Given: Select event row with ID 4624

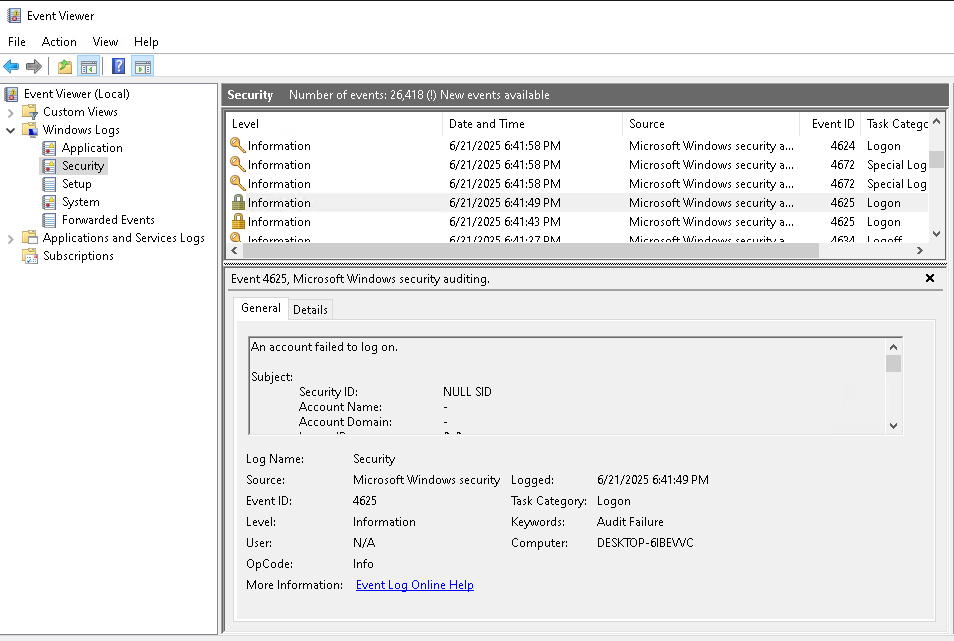Looking at the screenshot, I should (x=578, y=146).
